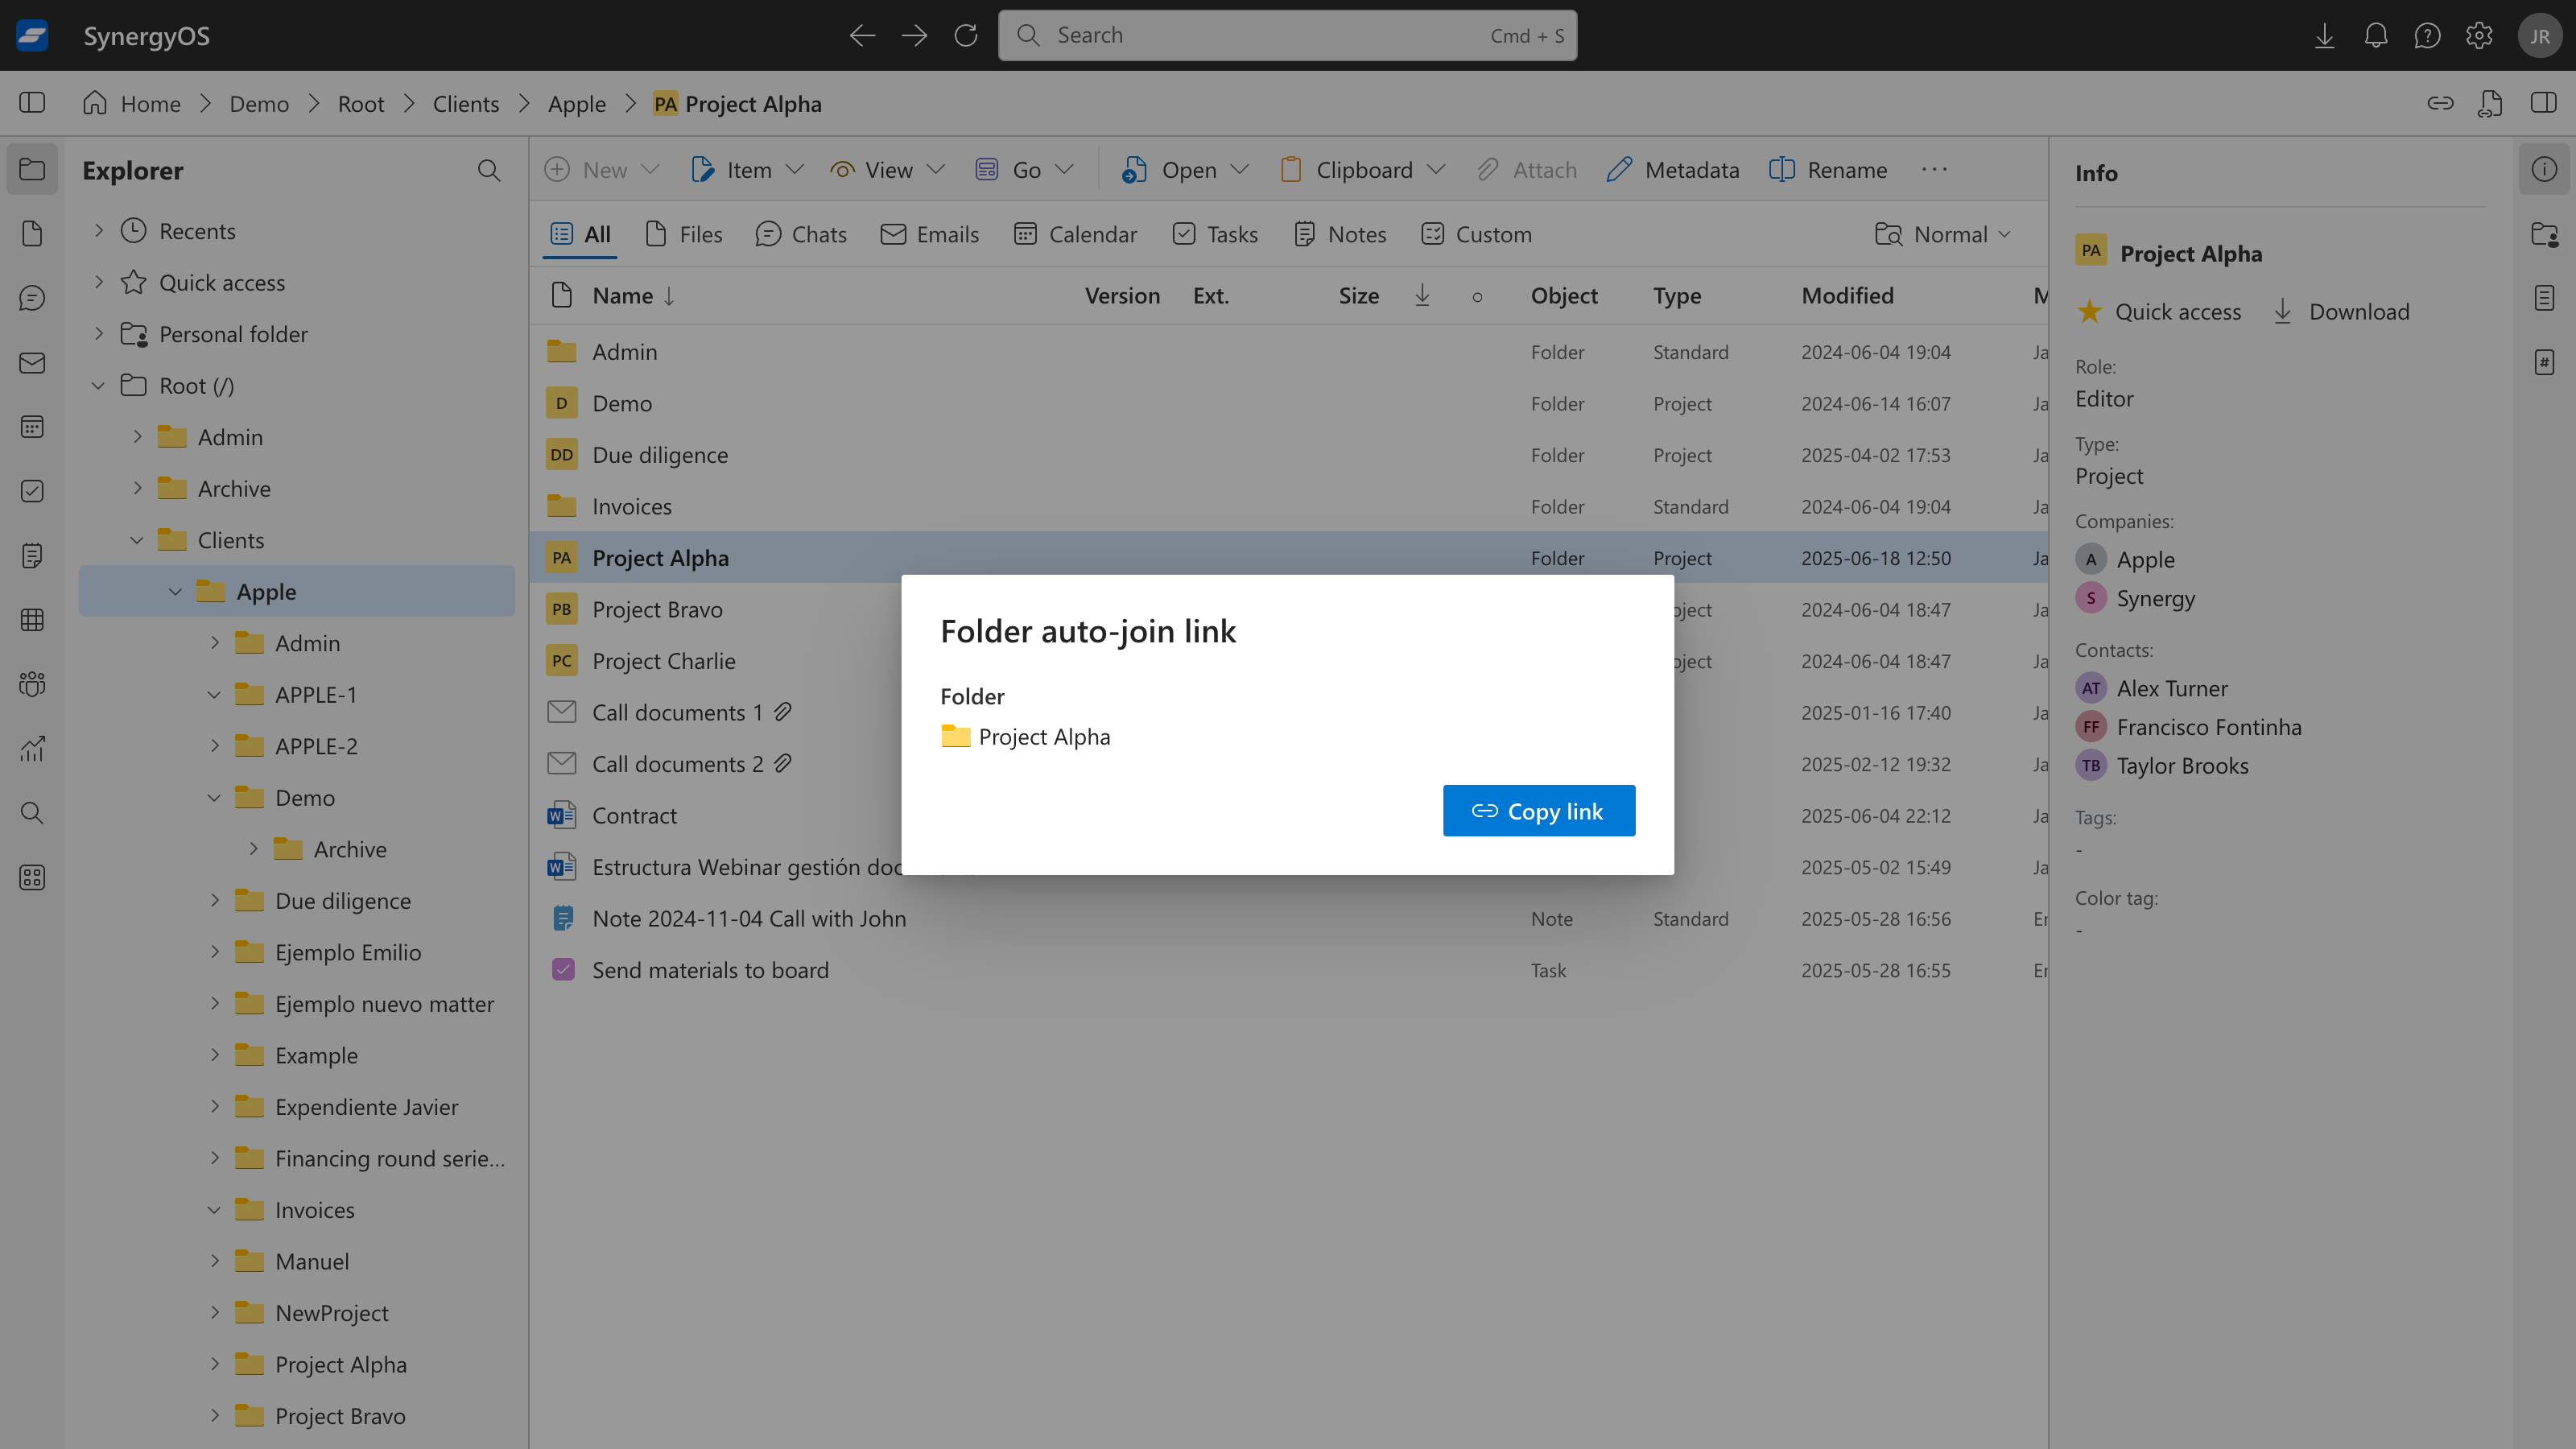Image resolution: width=2576 pixels, height=1449 pixels.
Task: Click the settings gear icon
Action: (2478, 36)
